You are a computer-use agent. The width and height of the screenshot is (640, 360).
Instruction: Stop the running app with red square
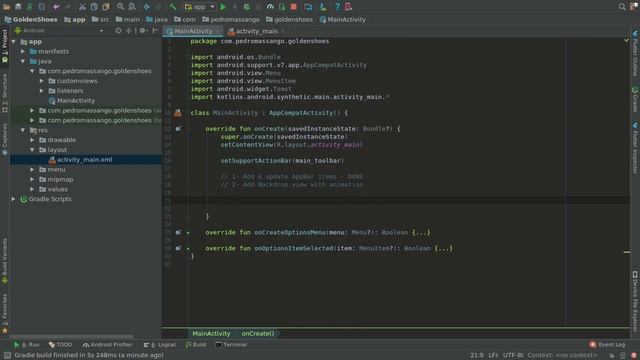[293, 7]
